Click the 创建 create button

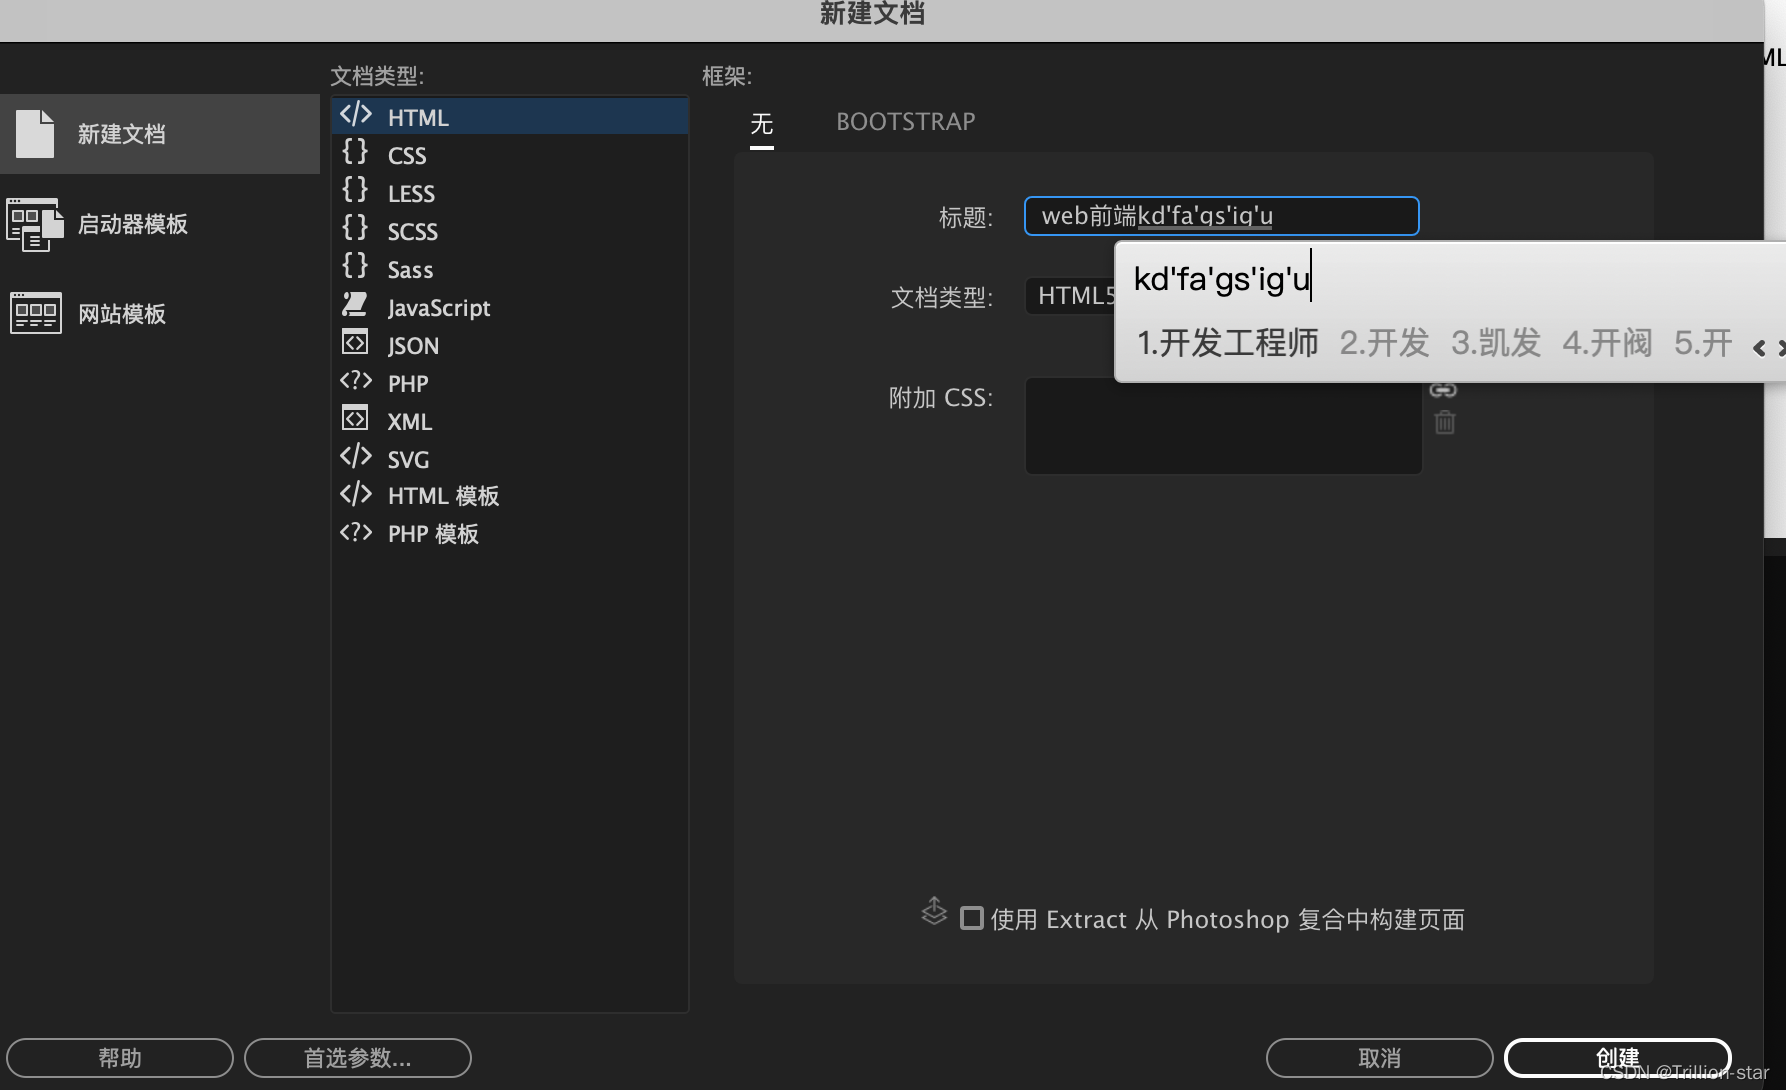(1618, 1058)
